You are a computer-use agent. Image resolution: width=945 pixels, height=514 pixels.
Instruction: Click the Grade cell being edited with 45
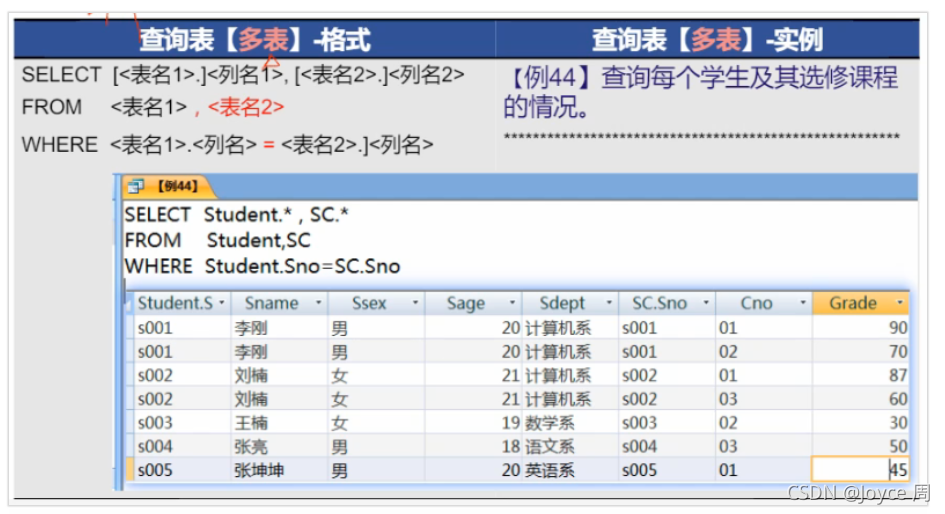coord(861,469)
